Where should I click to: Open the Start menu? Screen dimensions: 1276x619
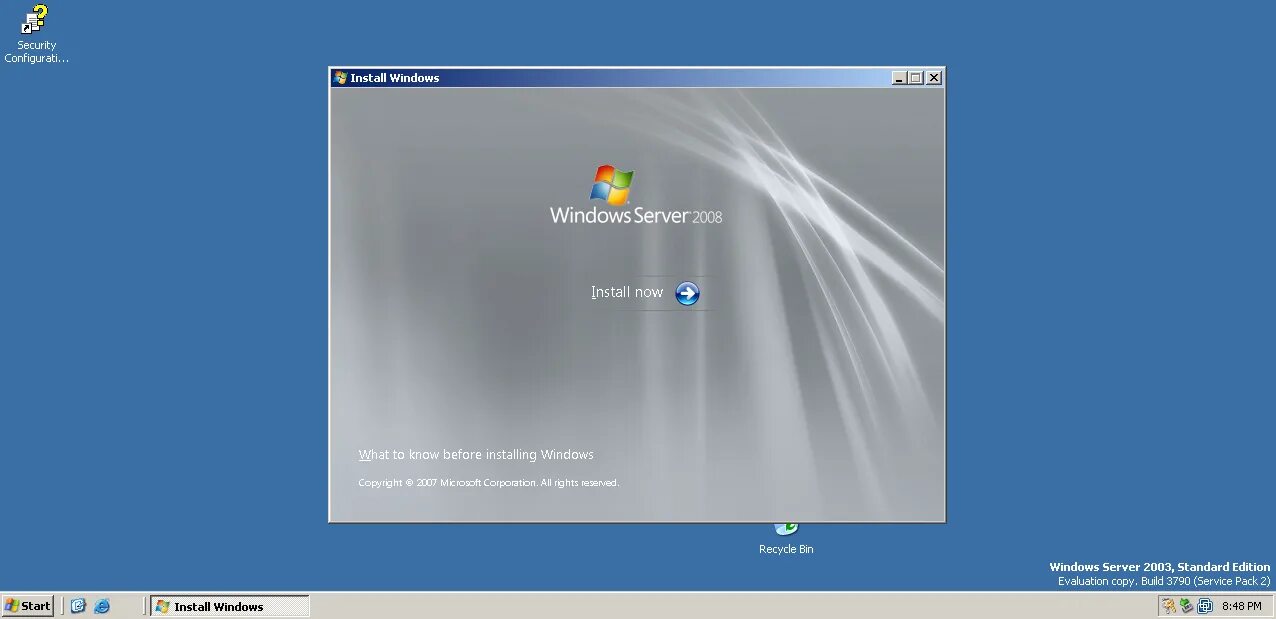point(28,606)
